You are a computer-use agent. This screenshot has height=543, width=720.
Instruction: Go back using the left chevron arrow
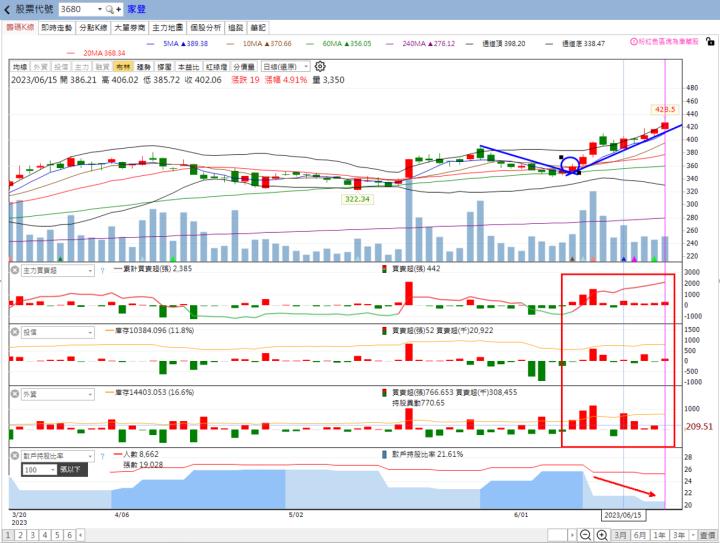click(7, 9)
